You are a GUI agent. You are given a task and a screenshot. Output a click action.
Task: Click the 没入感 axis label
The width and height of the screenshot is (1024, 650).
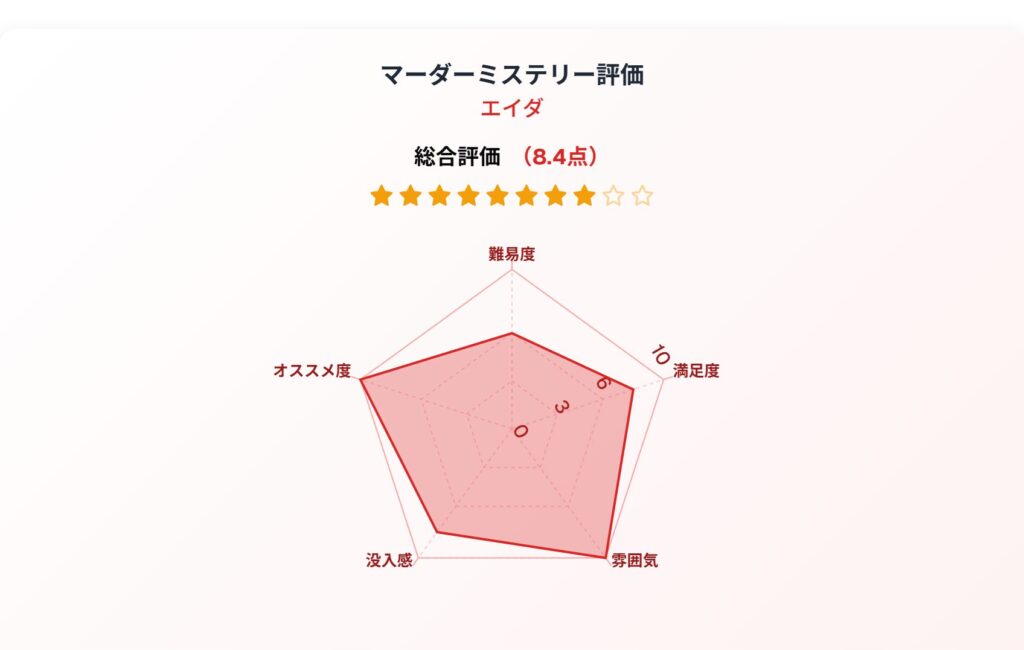(389, 561)
